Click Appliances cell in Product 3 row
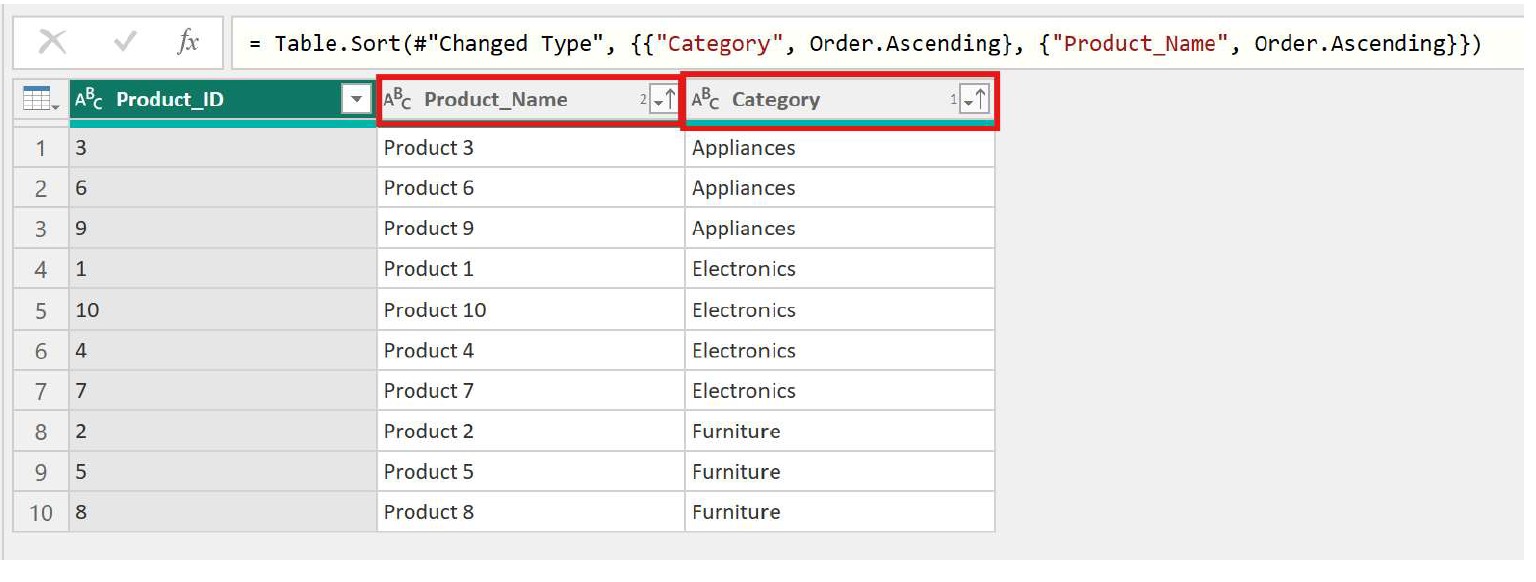The height and width of the screenshot is (582, 1536). tap(840, 148)
